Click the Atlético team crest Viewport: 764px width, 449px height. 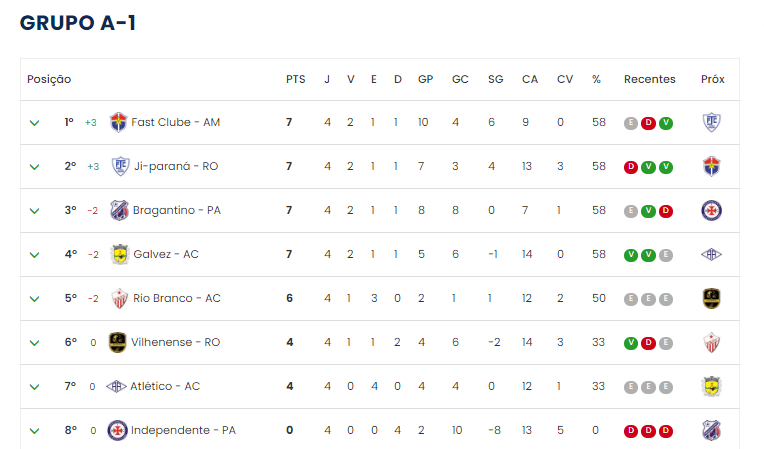[116, 386]
